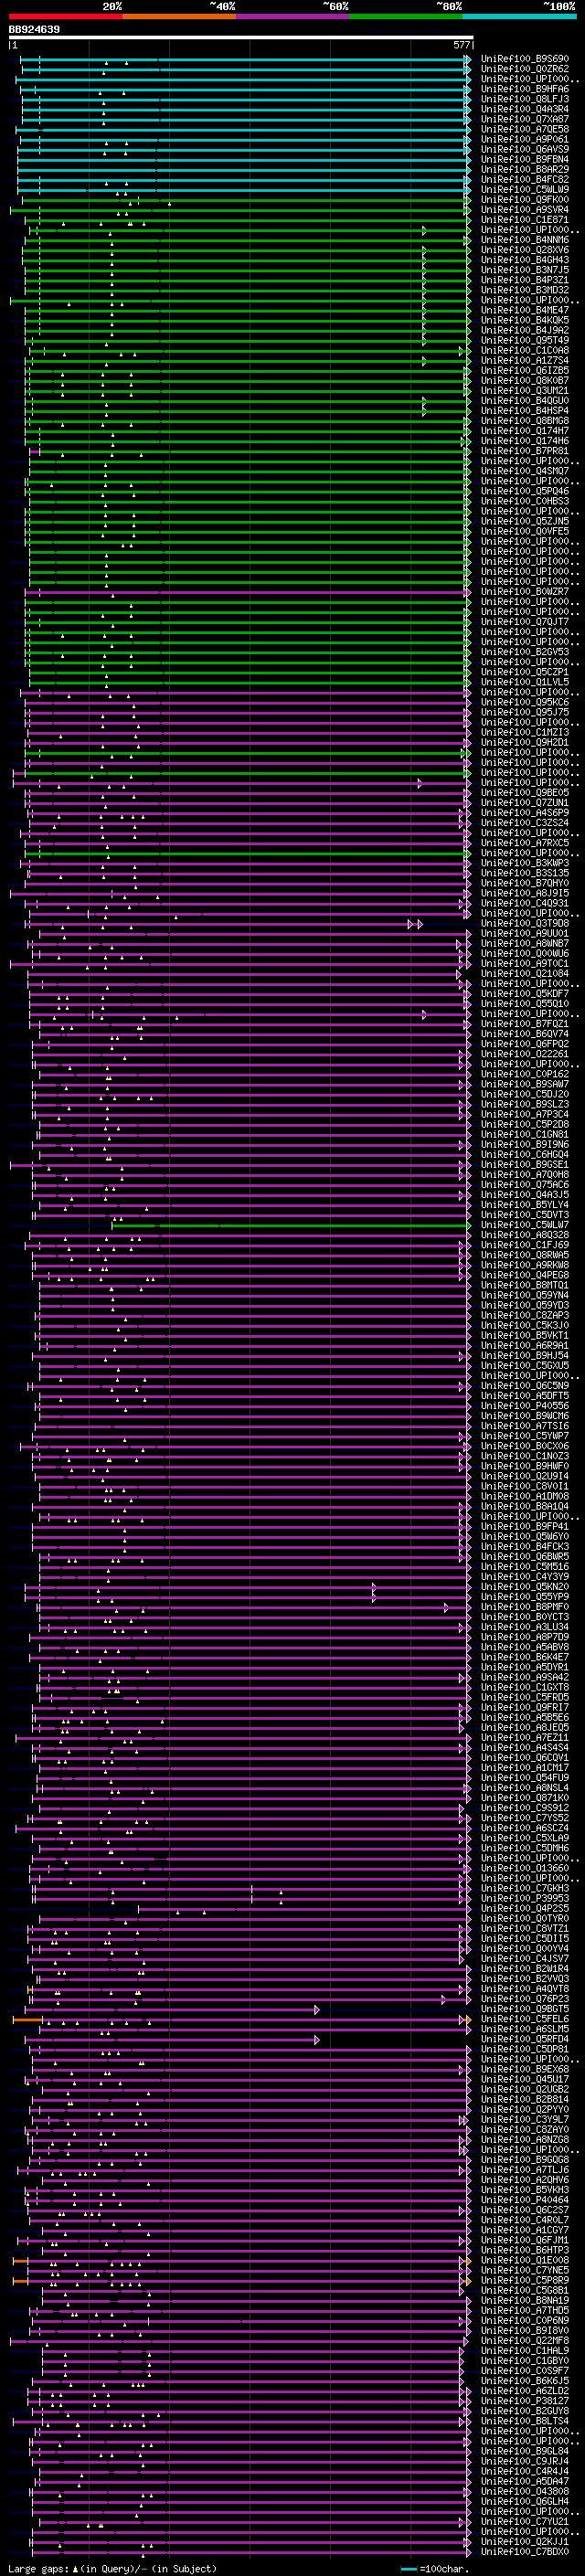Click the cyan ~100% identity legend bar
585x2576 pixels.
(519, 17)
